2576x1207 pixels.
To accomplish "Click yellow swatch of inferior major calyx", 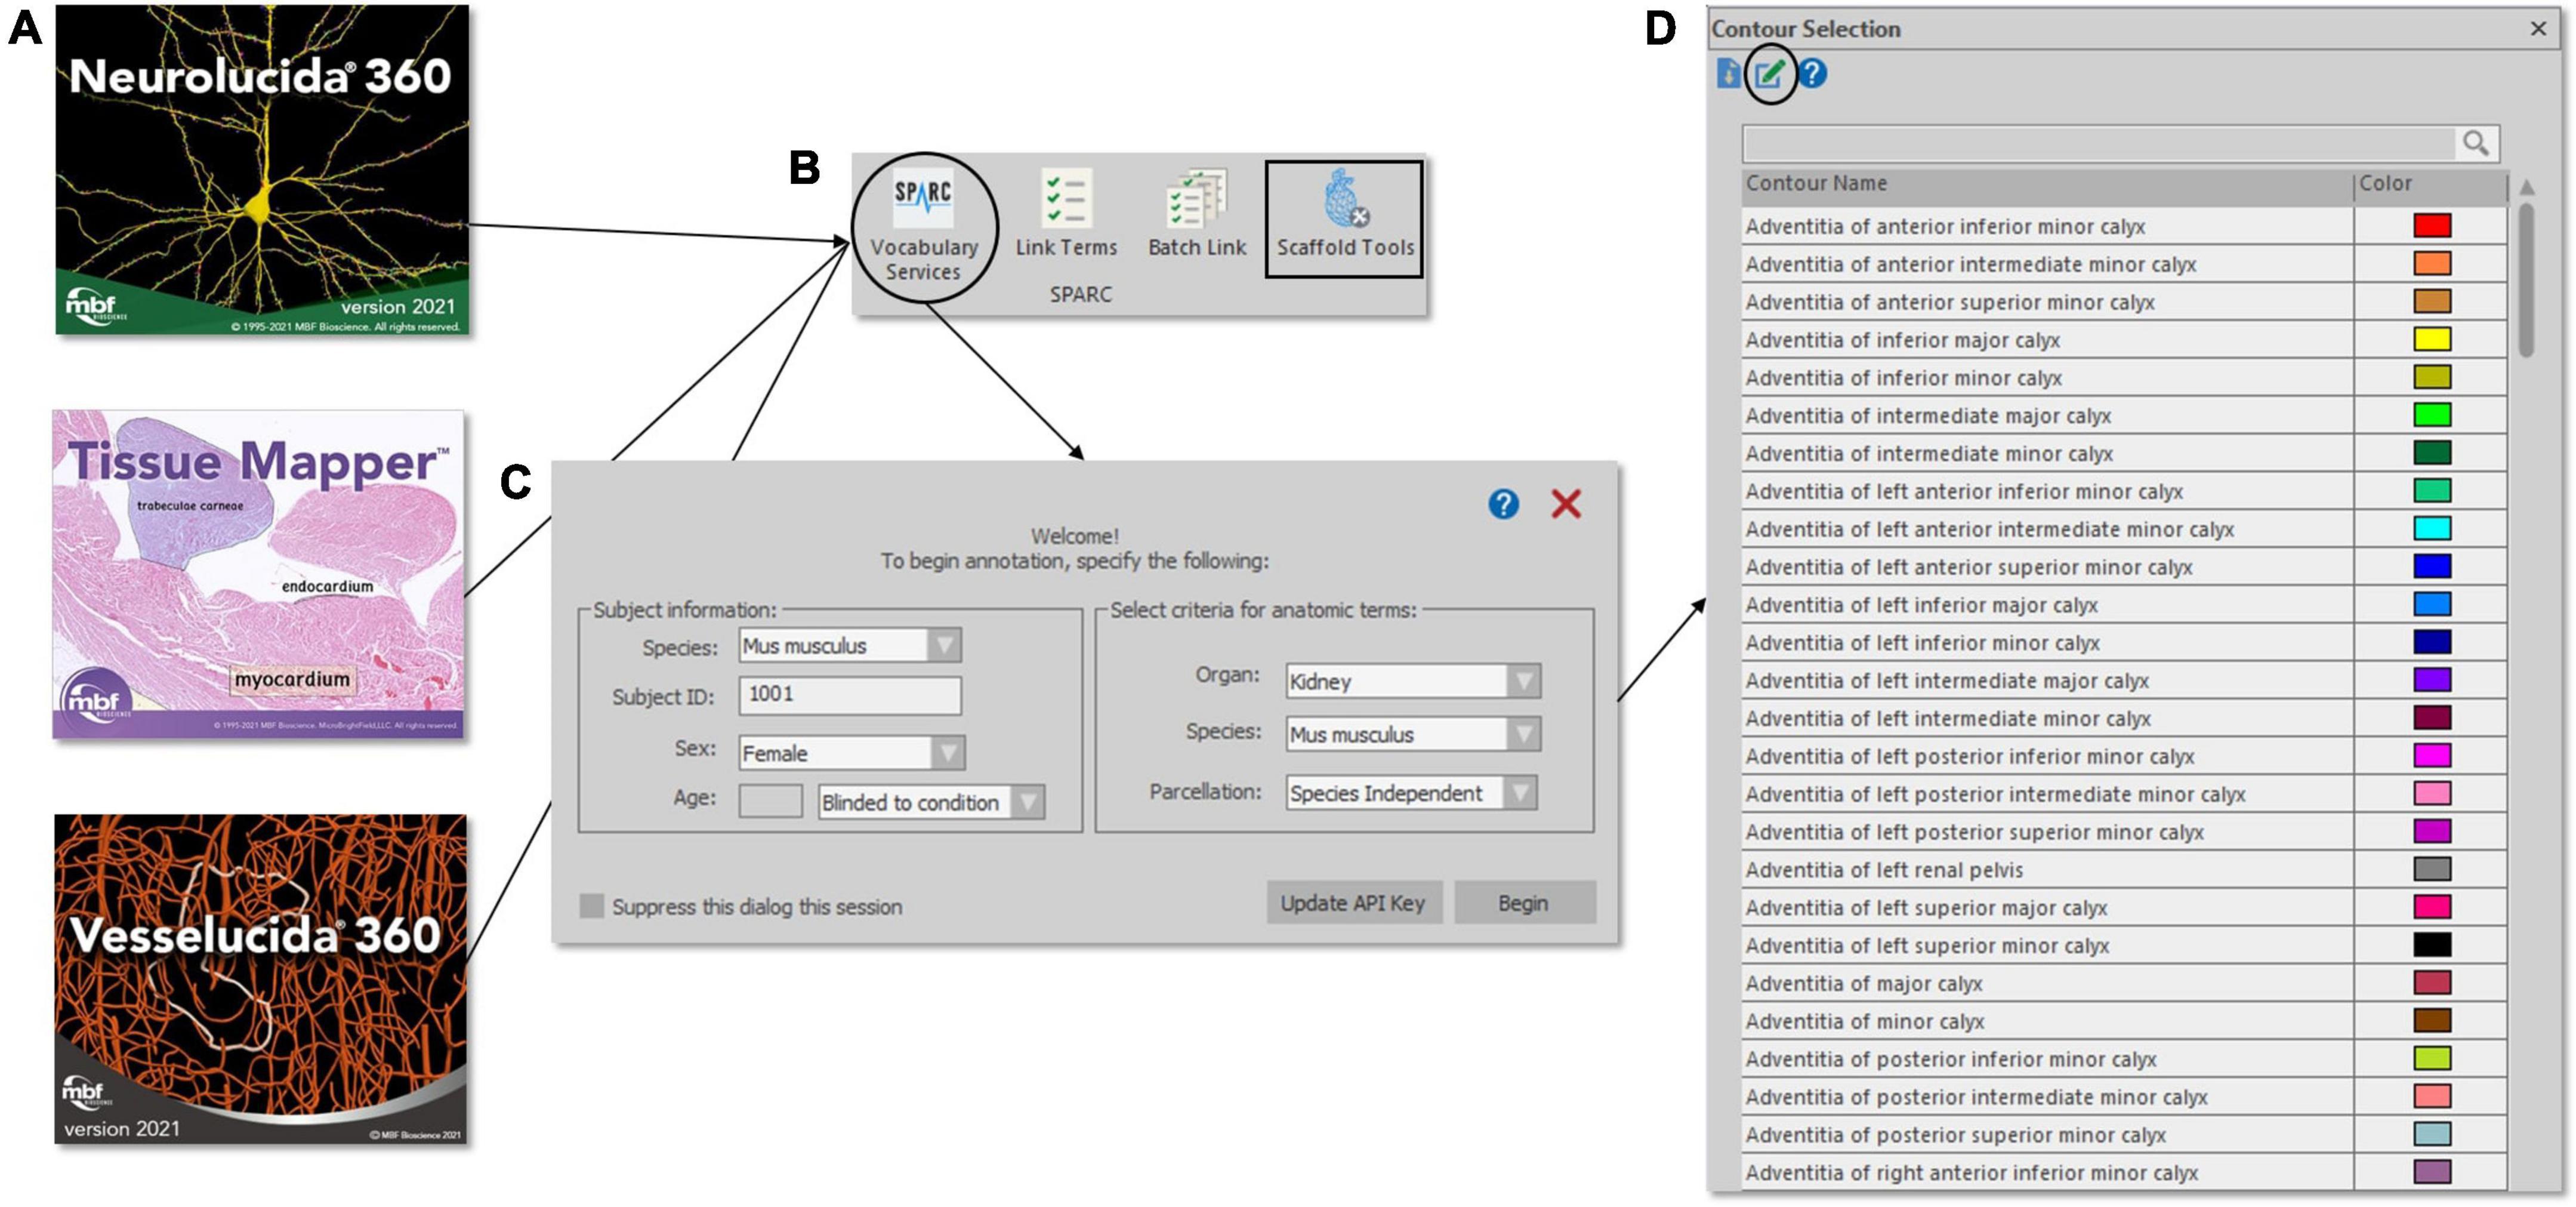I will (2432, 339).
